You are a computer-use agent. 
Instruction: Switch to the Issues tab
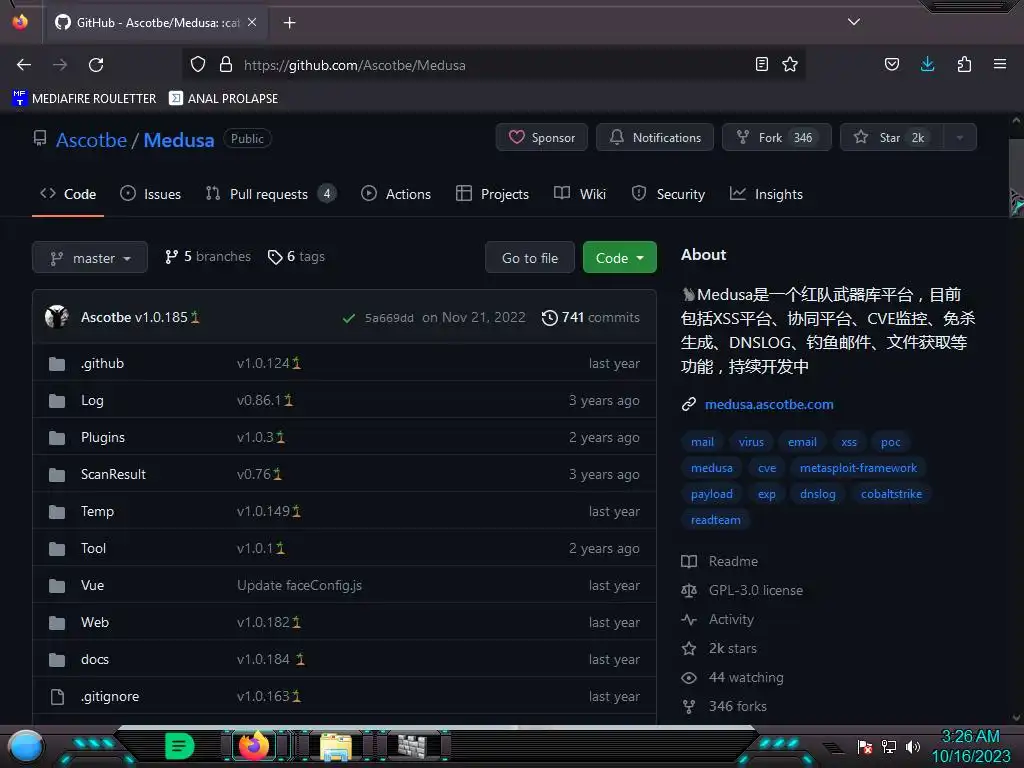[x=150, y=194]
